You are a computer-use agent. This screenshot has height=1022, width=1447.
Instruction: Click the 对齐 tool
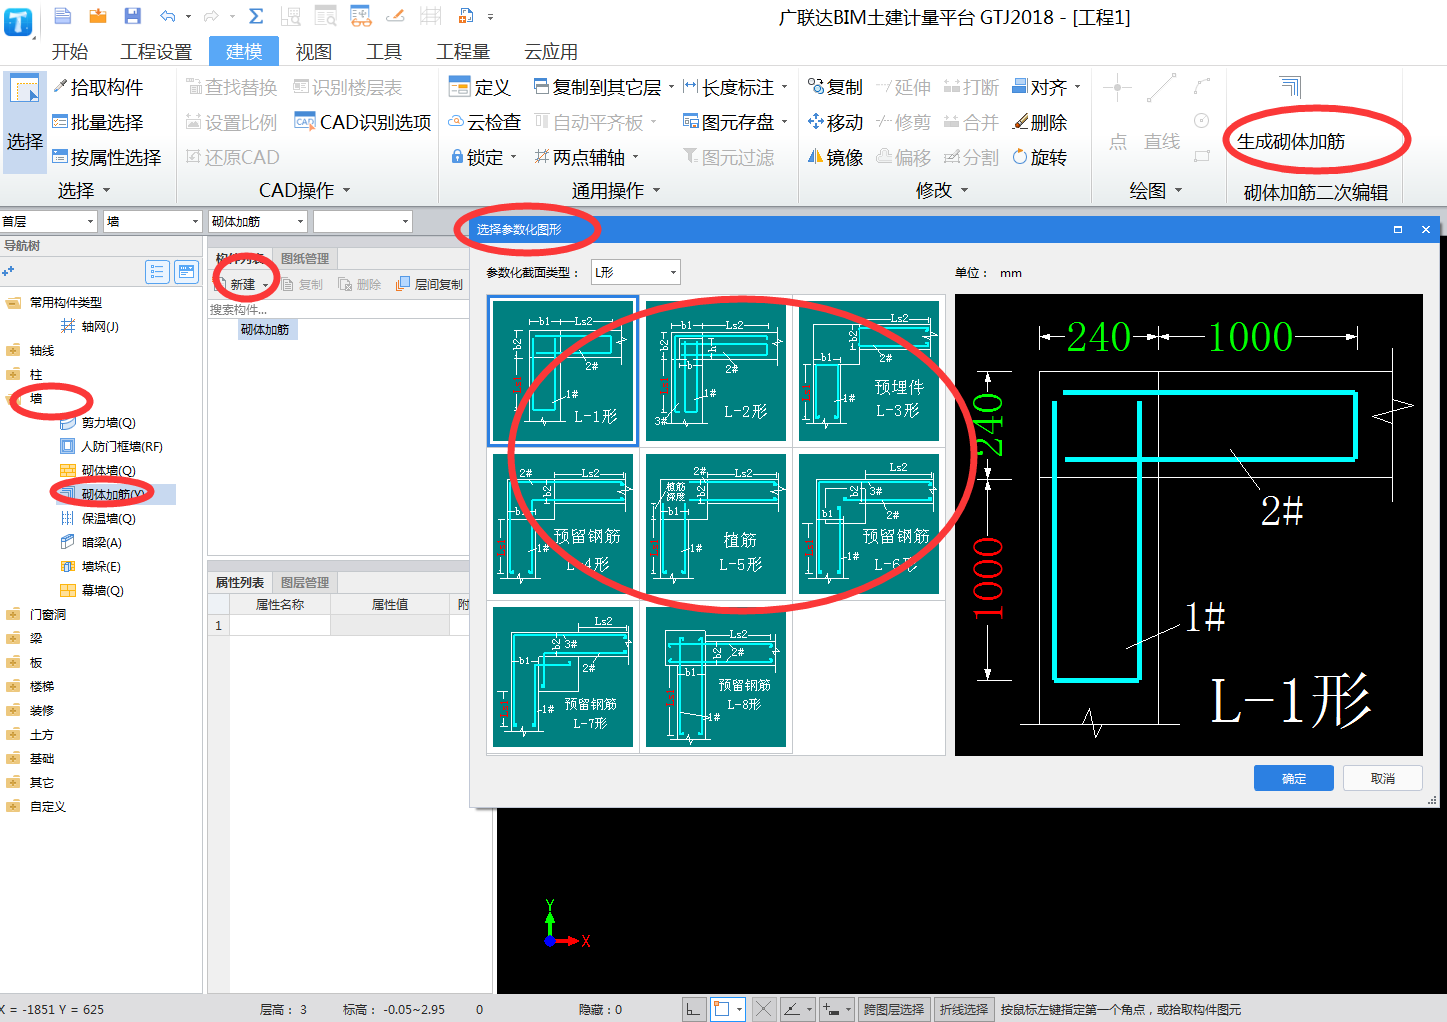point(1046,88)
